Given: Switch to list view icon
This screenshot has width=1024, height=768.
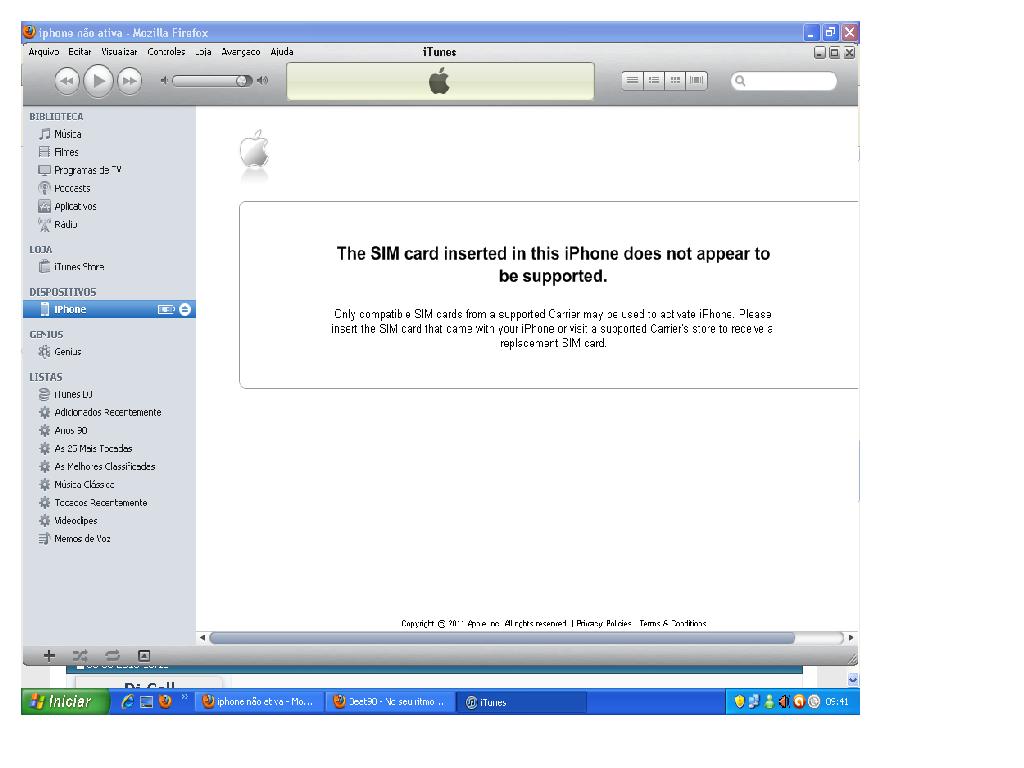Looking at the screenshot, I should tap(632, 81).
